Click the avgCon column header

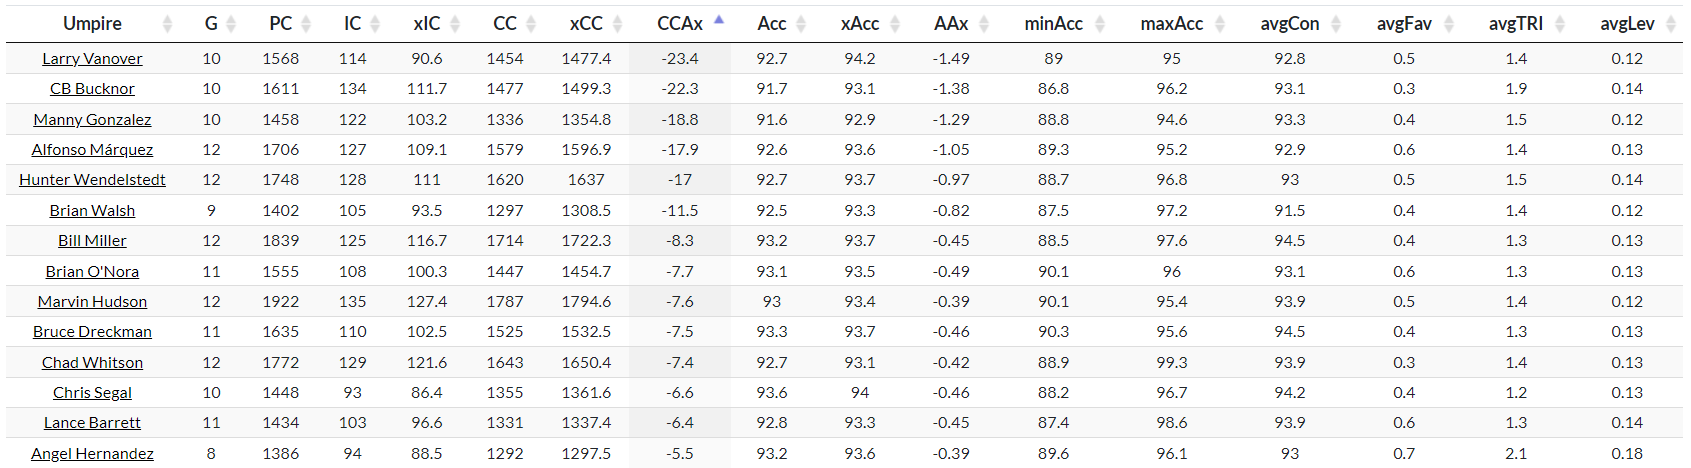pyautogui.click(x=1289, y=24)
